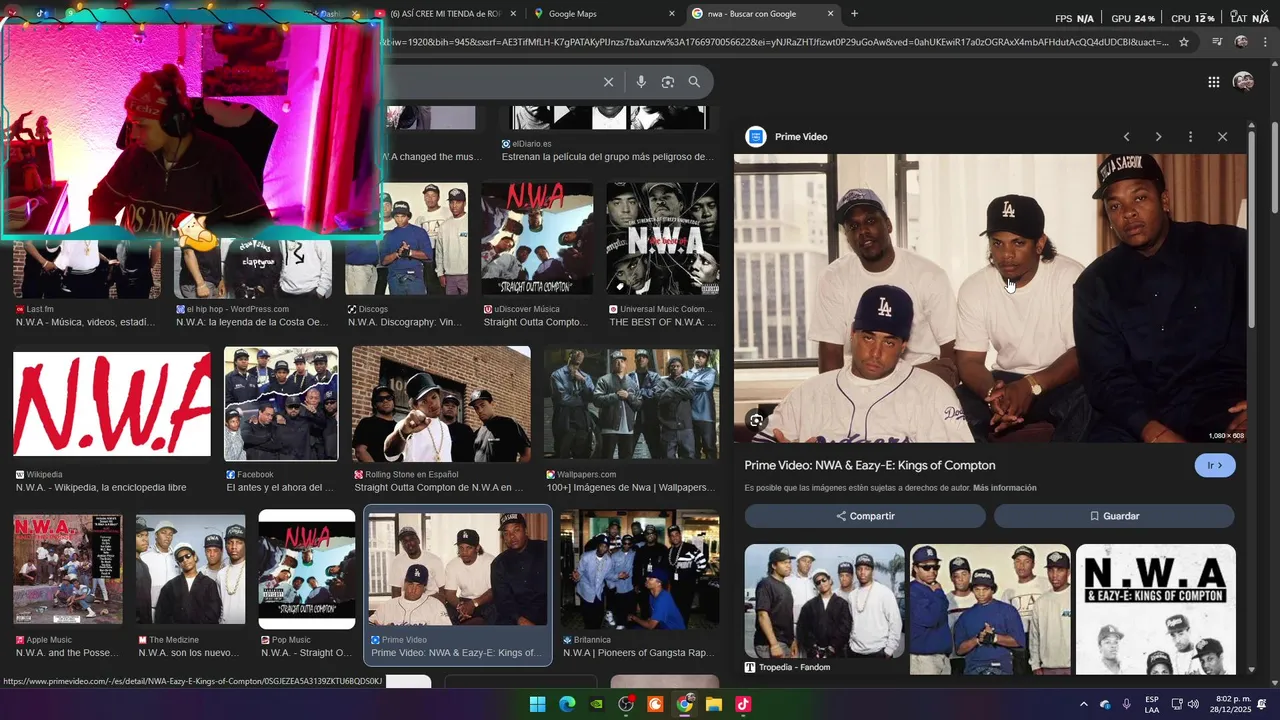The image size is (1280, 720).
Task: Open the Britannica Pioneers of Gangsta Rap image
Action: [639, 569]
